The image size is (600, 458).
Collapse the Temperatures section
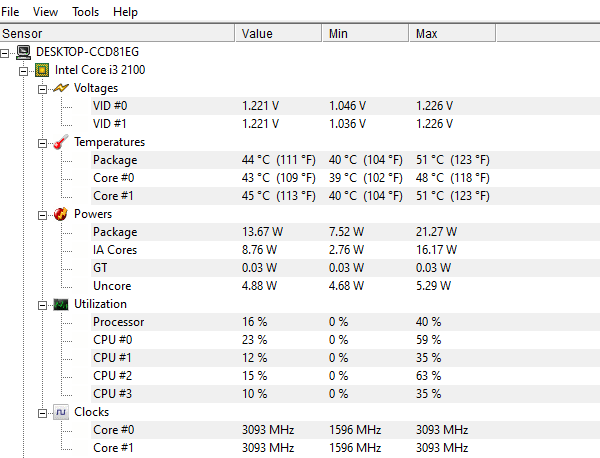pyautogui.click(x=42, y=143)
